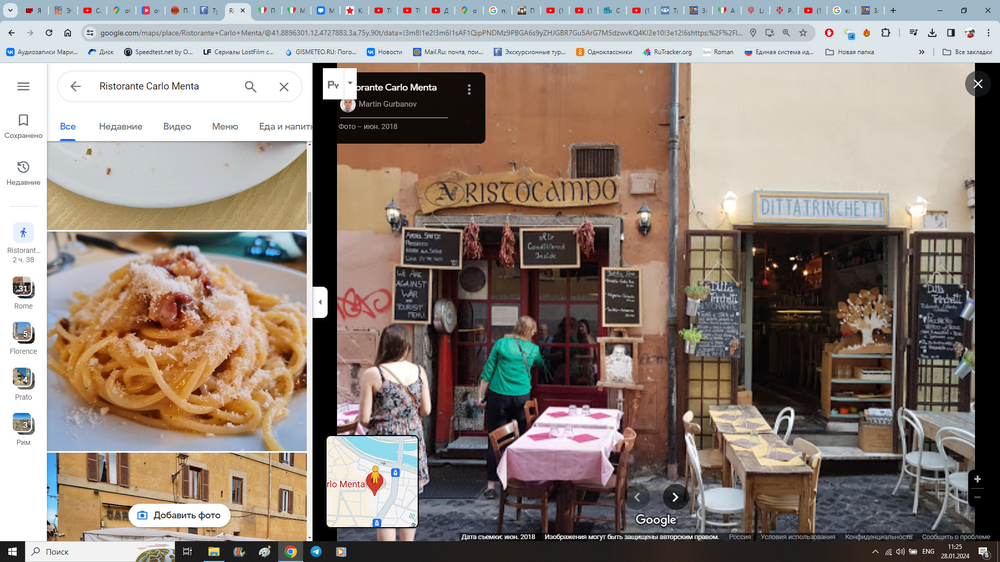Select the Все photos tab

point(68,126)
